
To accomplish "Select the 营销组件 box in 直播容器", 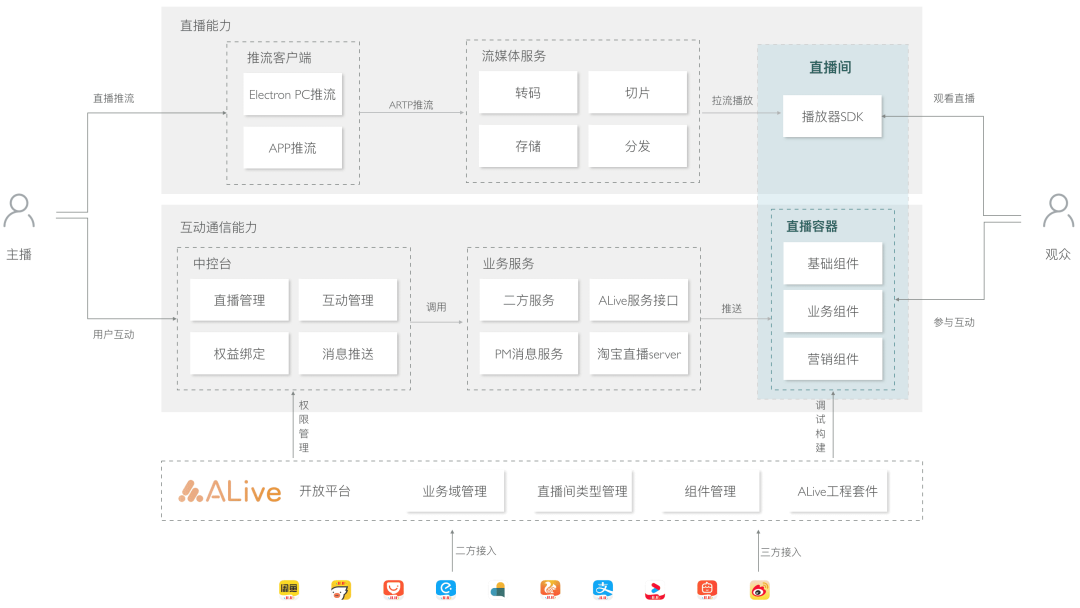I will [833, 358].
